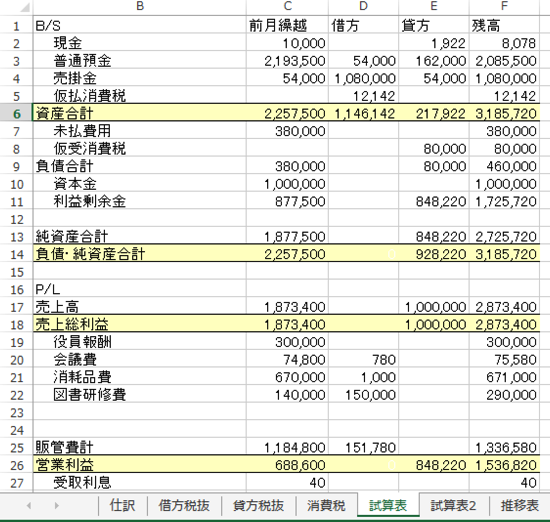The width and height of the screenshot is (550, 522).
Task: Click the 290,000 balance cell
Action: coord(504,395)
